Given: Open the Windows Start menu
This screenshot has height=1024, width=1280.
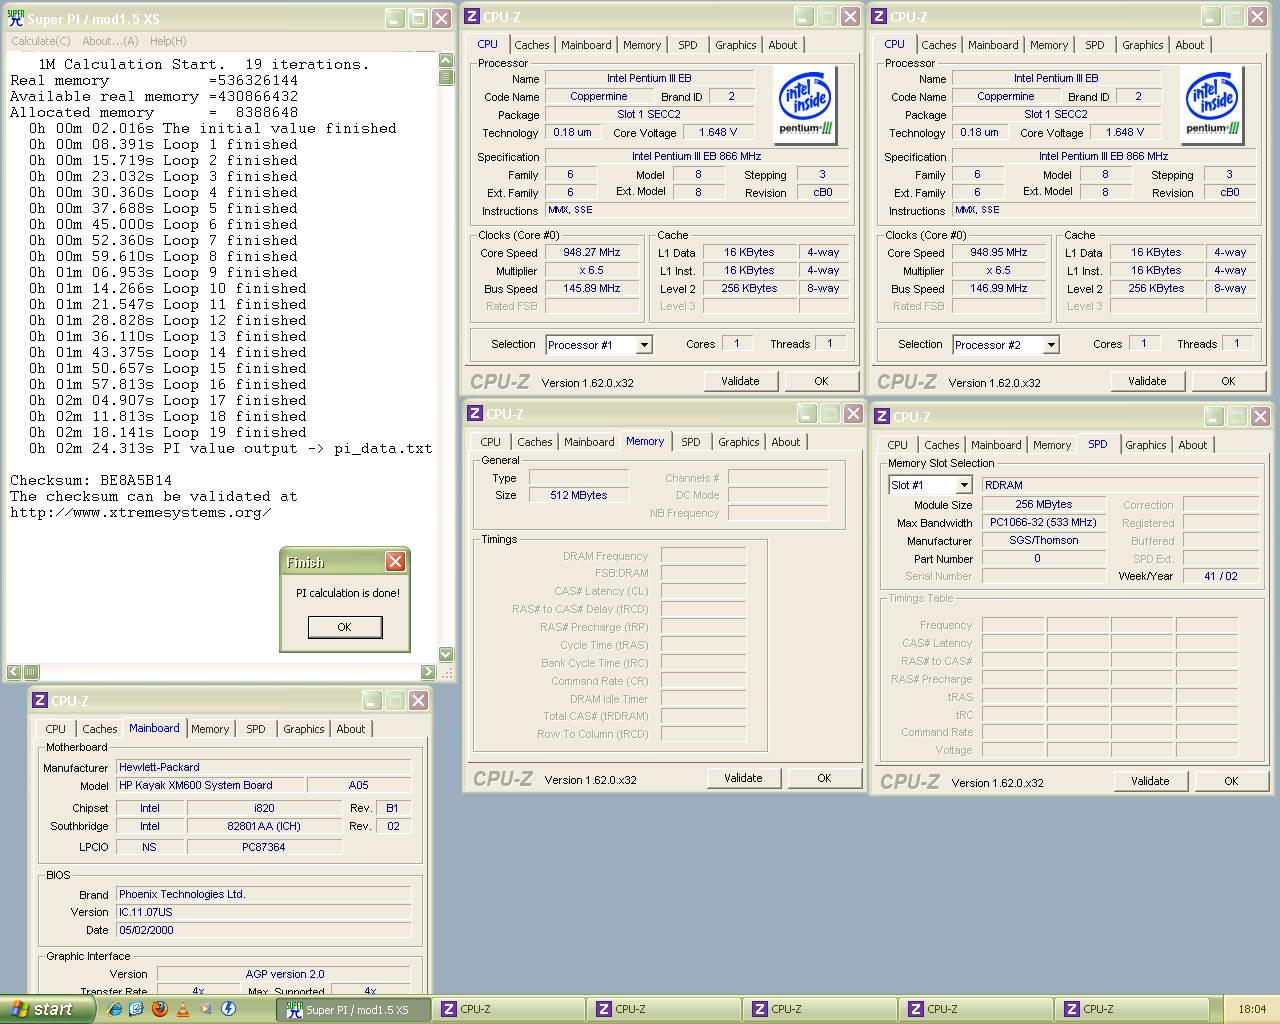Looking at the screenshot, I should (47, 1009).
